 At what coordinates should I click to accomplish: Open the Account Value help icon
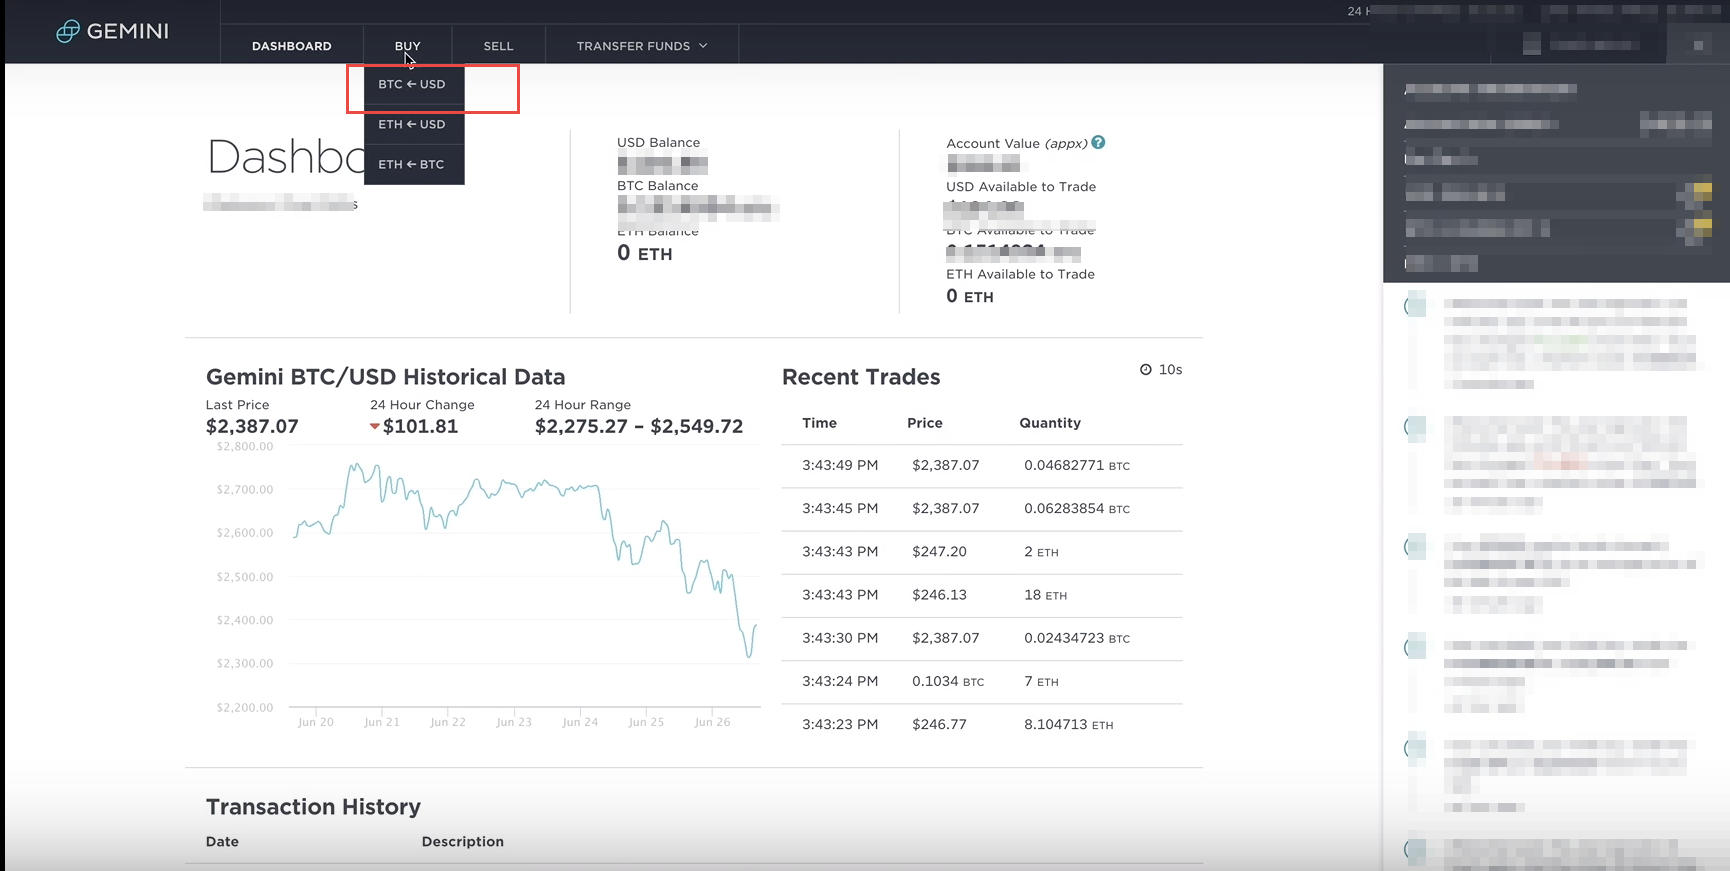coord(1098,142)
